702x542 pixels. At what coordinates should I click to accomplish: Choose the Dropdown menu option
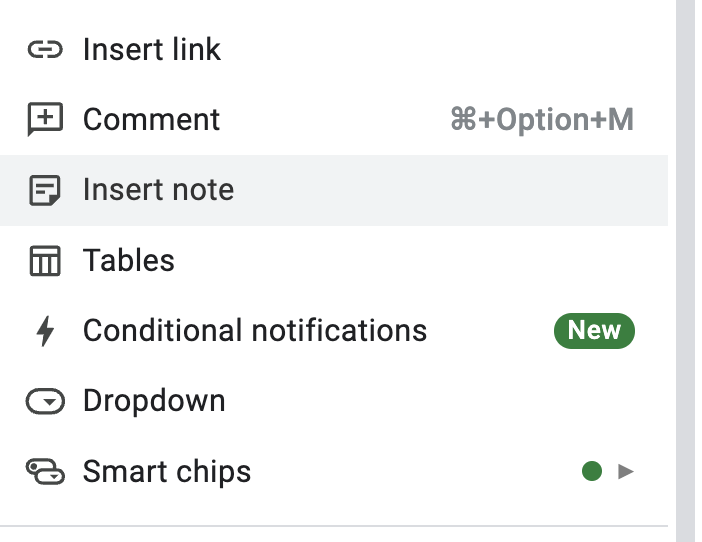(154, 402)
